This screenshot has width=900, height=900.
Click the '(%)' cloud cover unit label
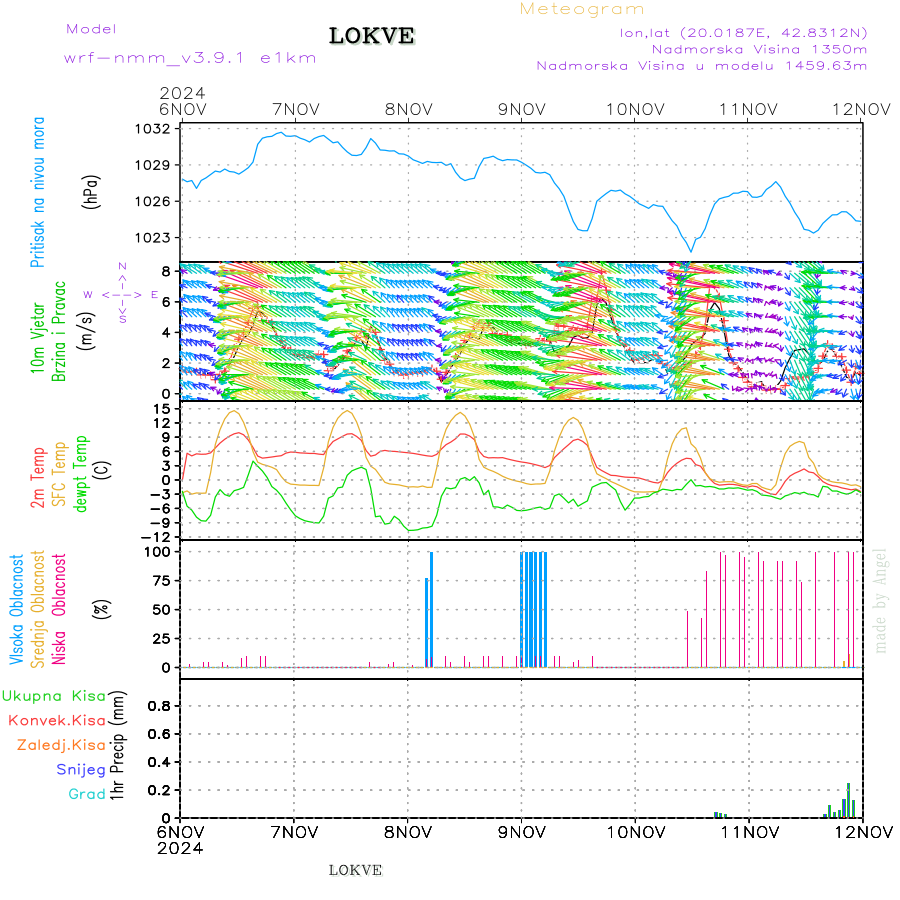point(101,610)
